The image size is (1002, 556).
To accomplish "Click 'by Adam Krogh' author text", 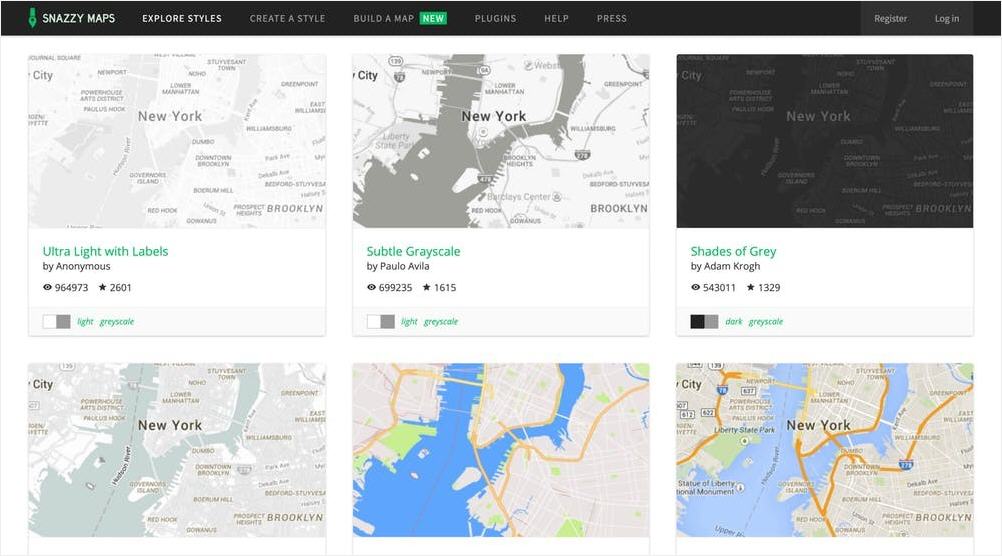I will (725, 266).
